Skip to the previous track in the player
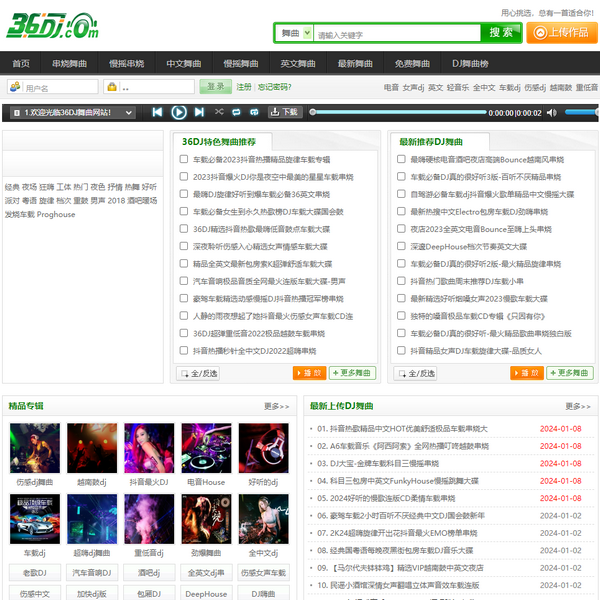Screen dimensions: 600x600 157,113
